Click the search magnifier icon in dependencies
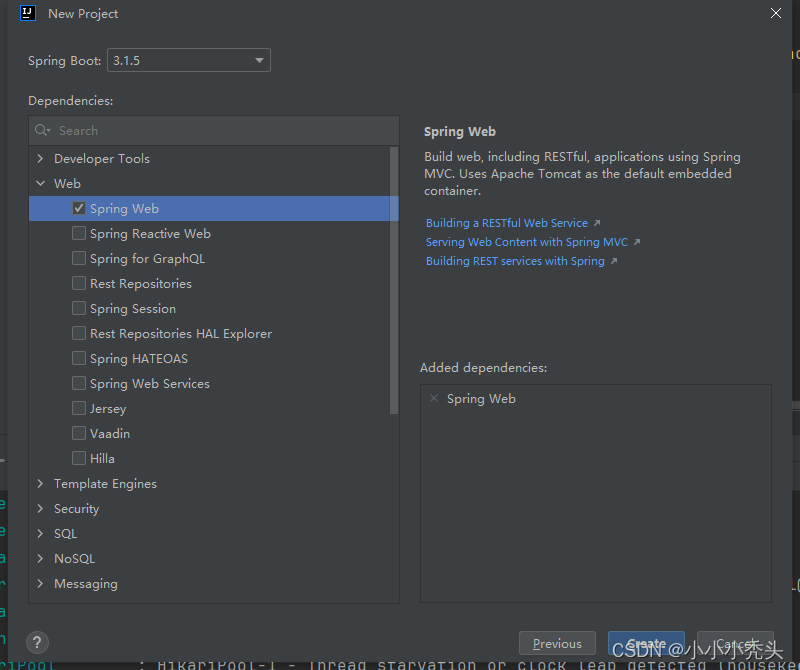This screenshot has width=800, height=670. (40, 131)
